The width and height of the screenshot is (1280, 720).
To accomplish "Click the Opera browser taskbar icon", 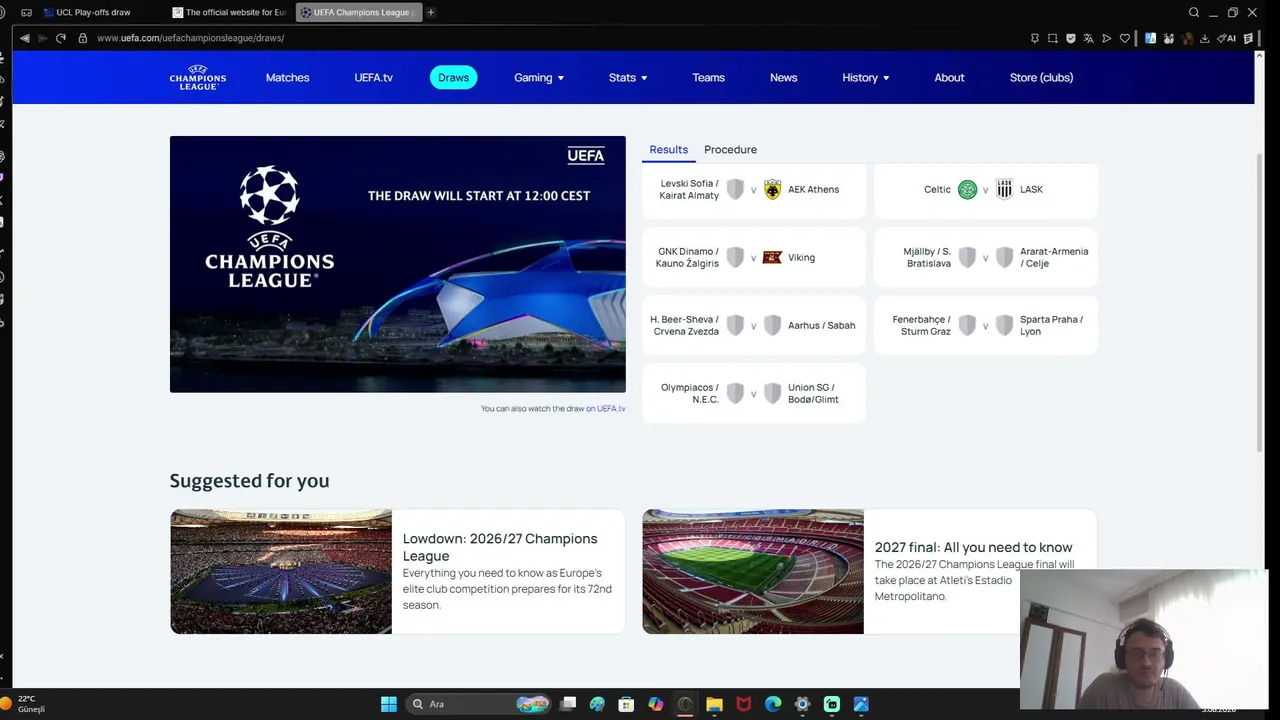I will [685, 704].
